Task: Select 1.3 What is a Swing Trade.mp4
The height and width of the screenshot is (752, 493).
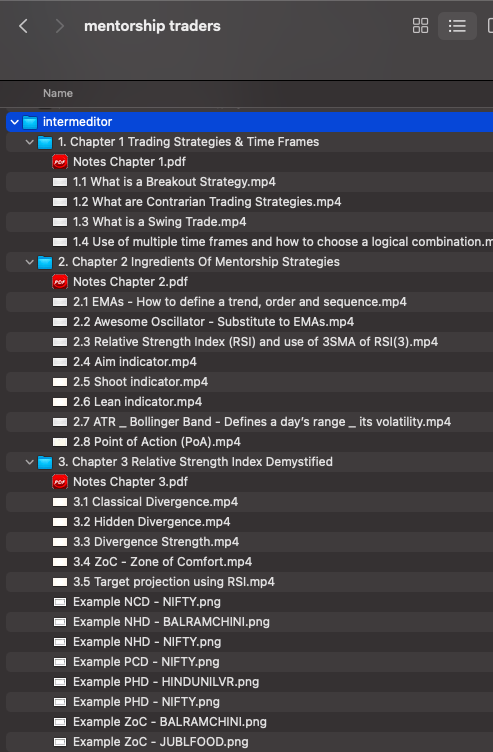Action: (x=249, y=222)
